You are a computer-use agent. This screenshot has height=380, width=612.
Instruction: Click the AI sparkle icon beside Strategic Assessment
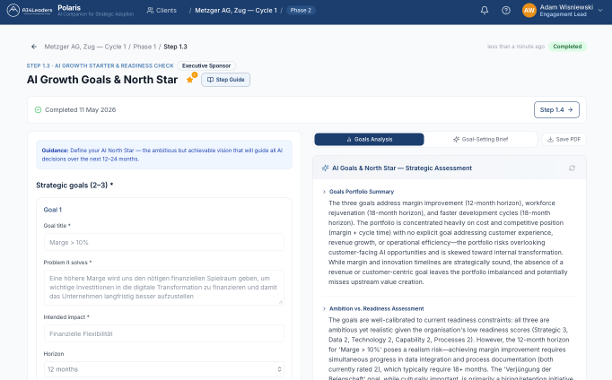pyautogui.click(x=325, y=168)
